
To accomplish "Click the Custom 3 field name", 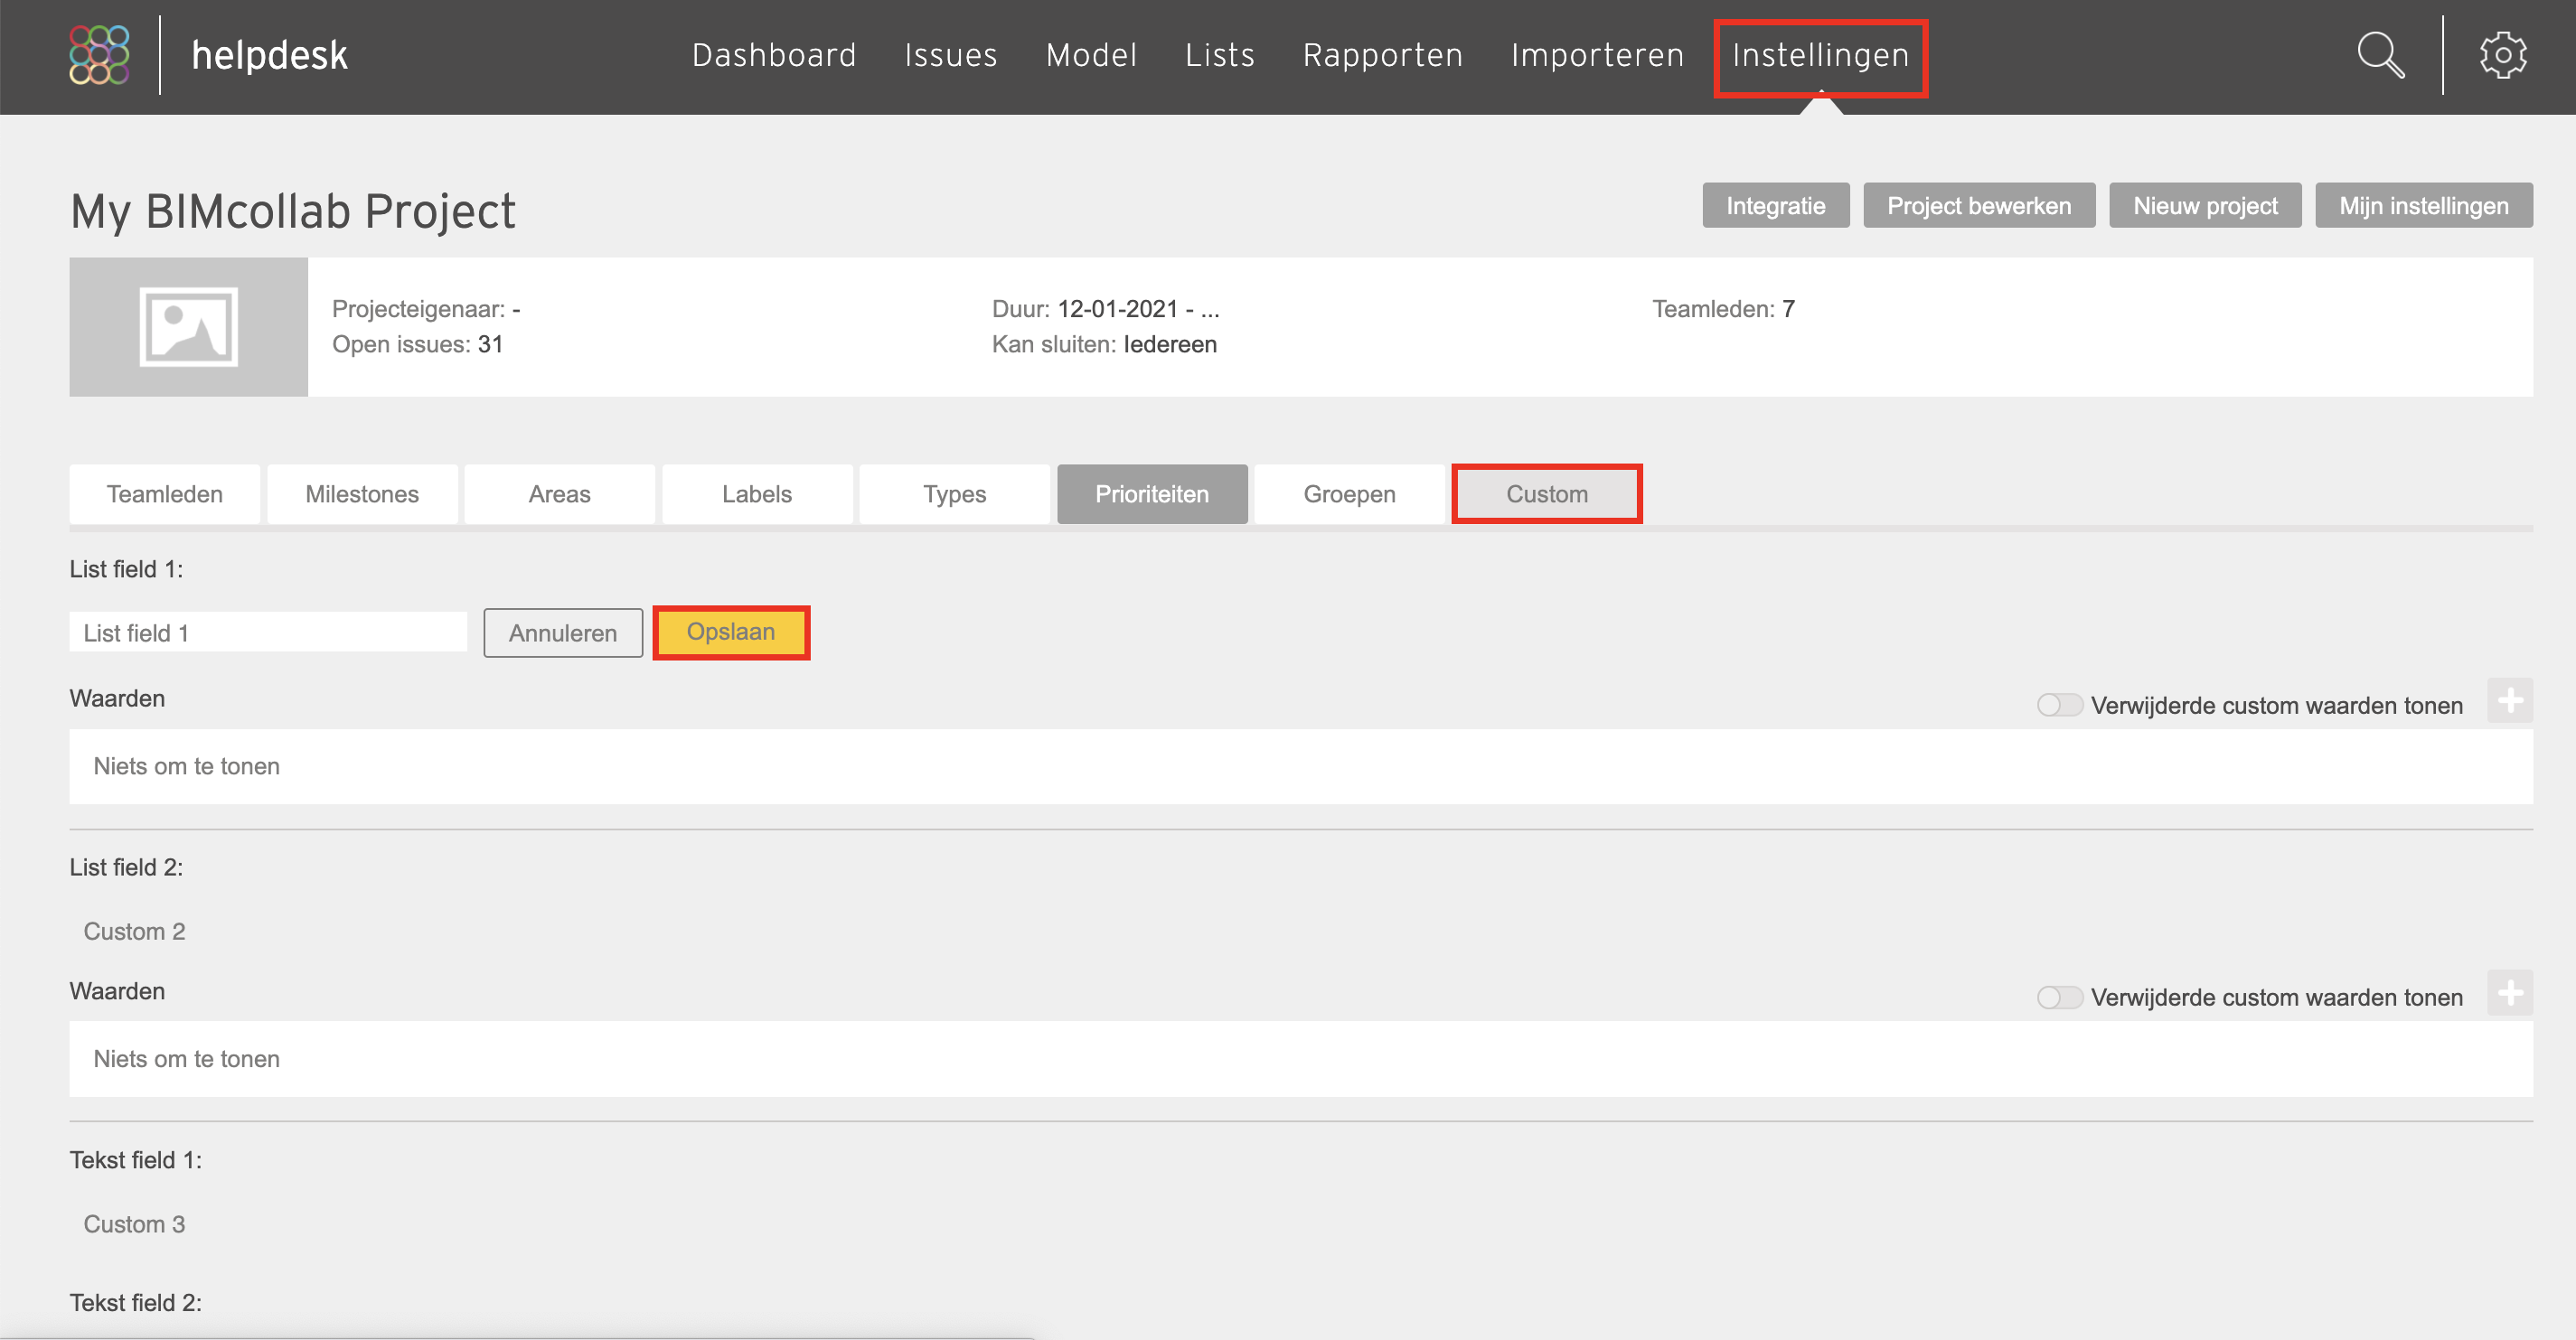I will tap(134, 1224).
